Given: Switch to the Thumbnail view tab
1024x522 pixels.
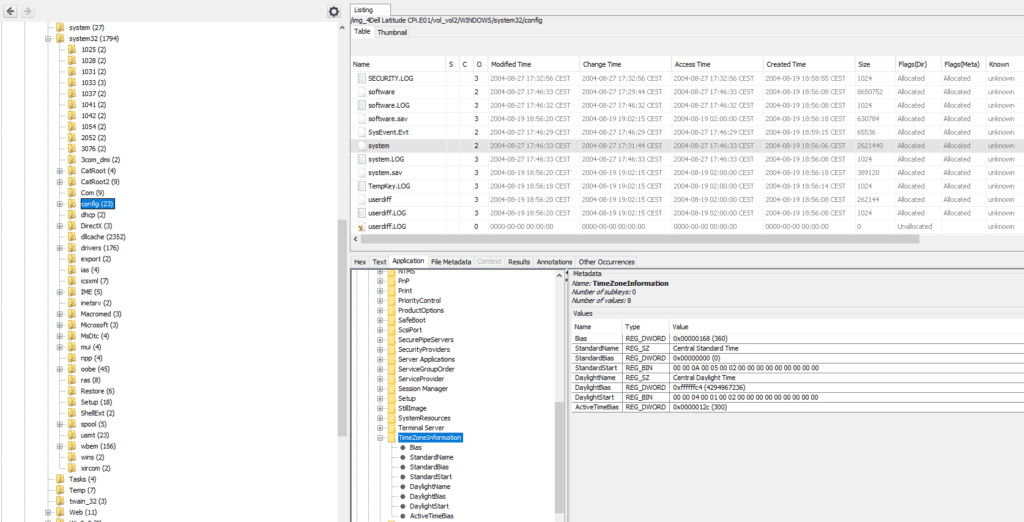Looking at the screenshot, I should point(392,32).
